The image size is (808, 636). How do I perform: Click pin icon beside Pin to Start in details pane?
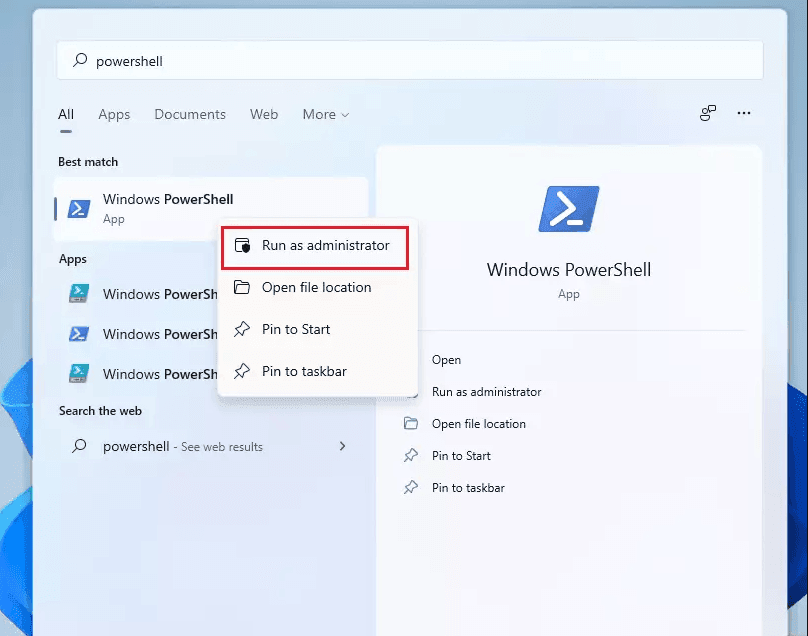point(411,456)
